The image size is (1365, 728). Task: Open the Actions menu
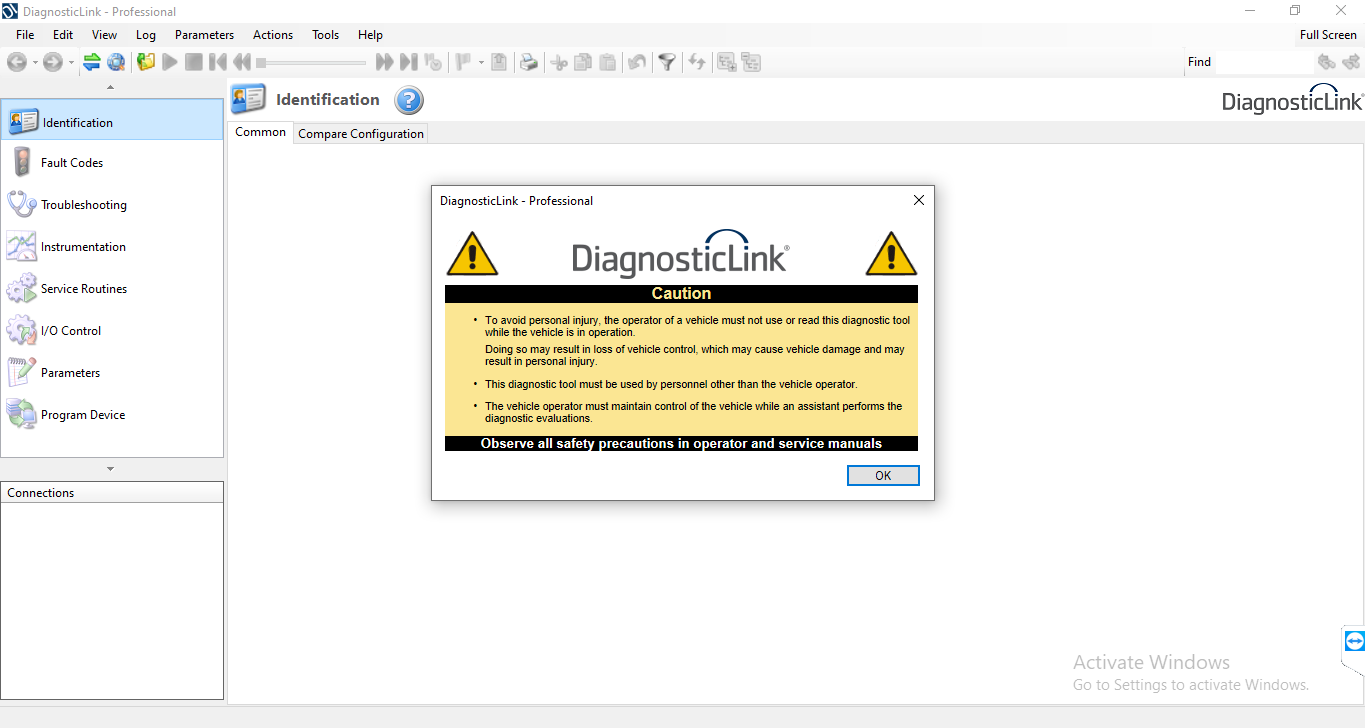point(273,34)
